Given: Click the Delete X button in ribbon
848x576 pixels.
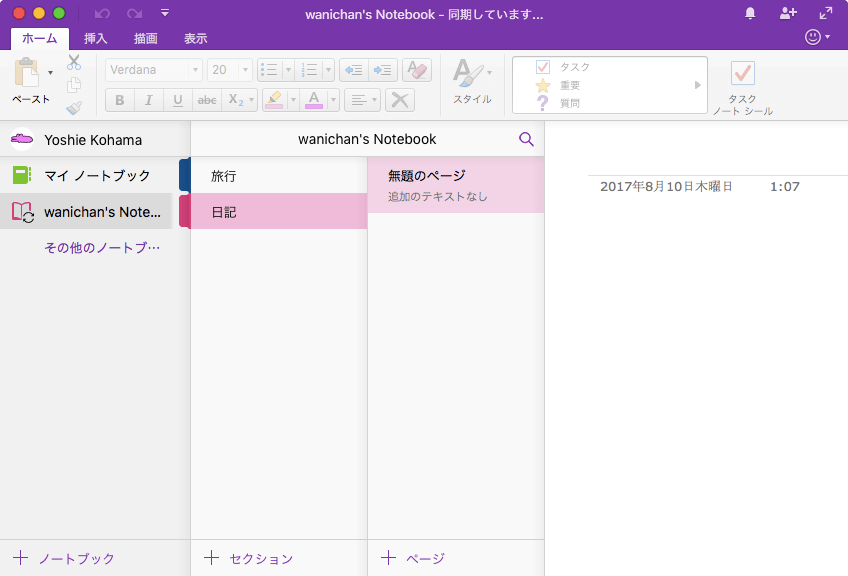Looking at the screenshot, I should pos(400,100).
